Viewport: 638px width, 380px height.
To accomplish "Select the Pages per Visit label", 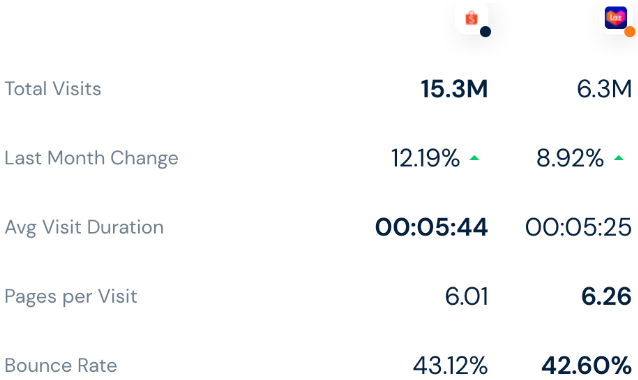I will 71,296.
